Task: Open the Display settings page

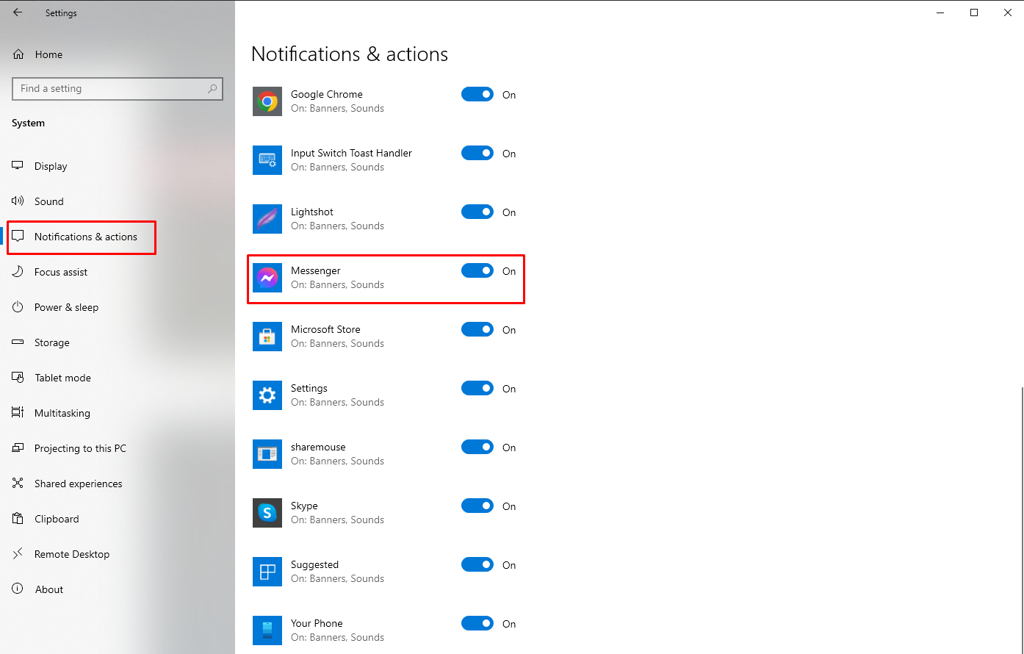Action: [118, 166]
